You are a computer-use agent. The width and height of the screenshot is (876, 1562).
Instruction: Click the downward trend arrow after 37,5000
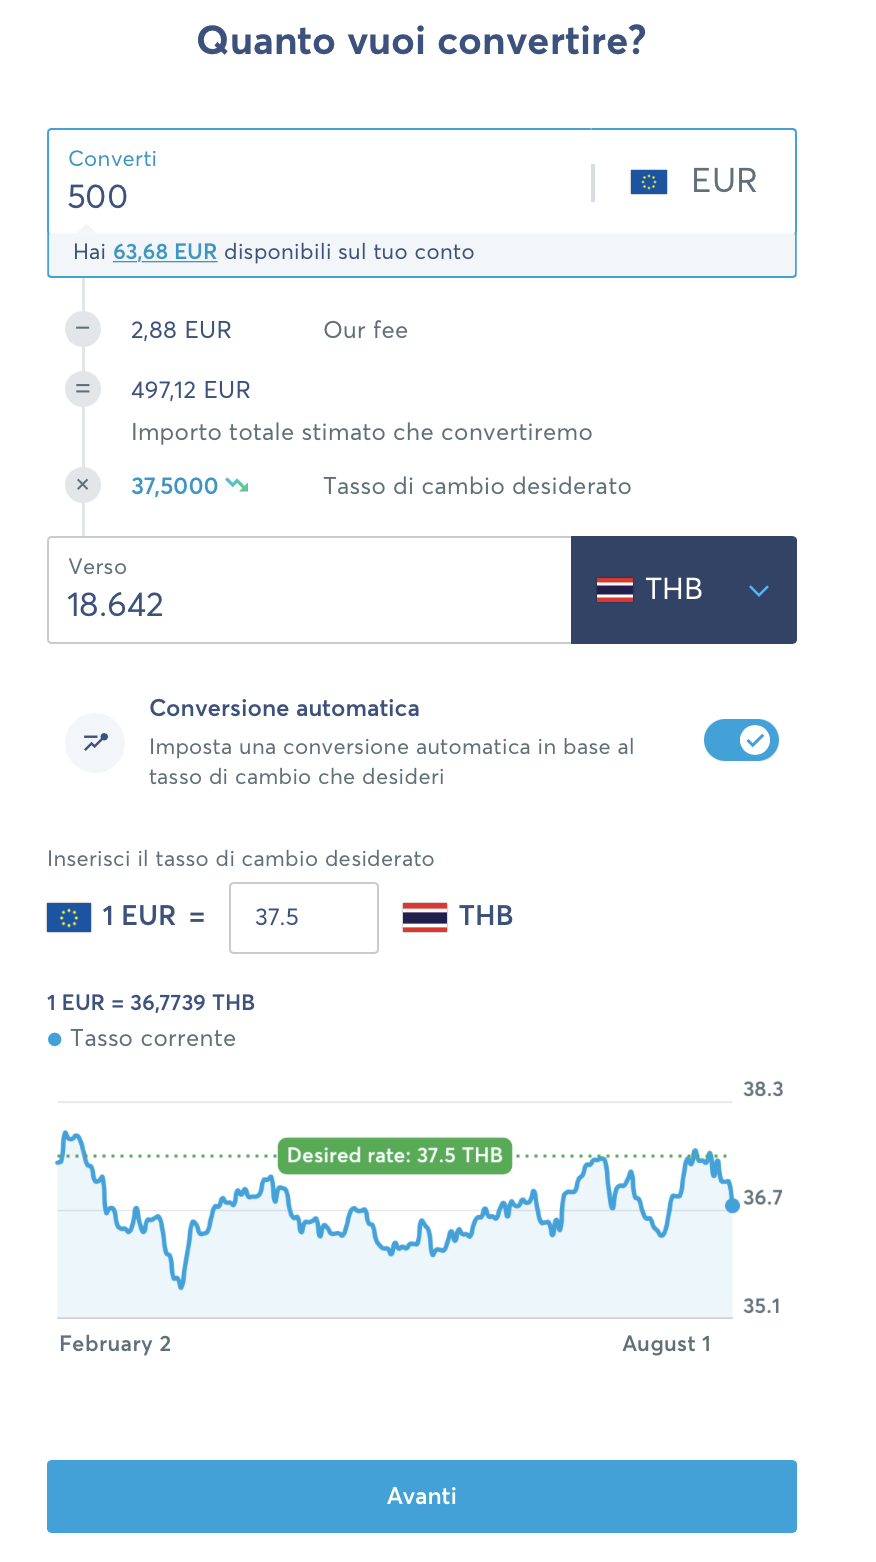pyautogui.click(x=237, y=486)
